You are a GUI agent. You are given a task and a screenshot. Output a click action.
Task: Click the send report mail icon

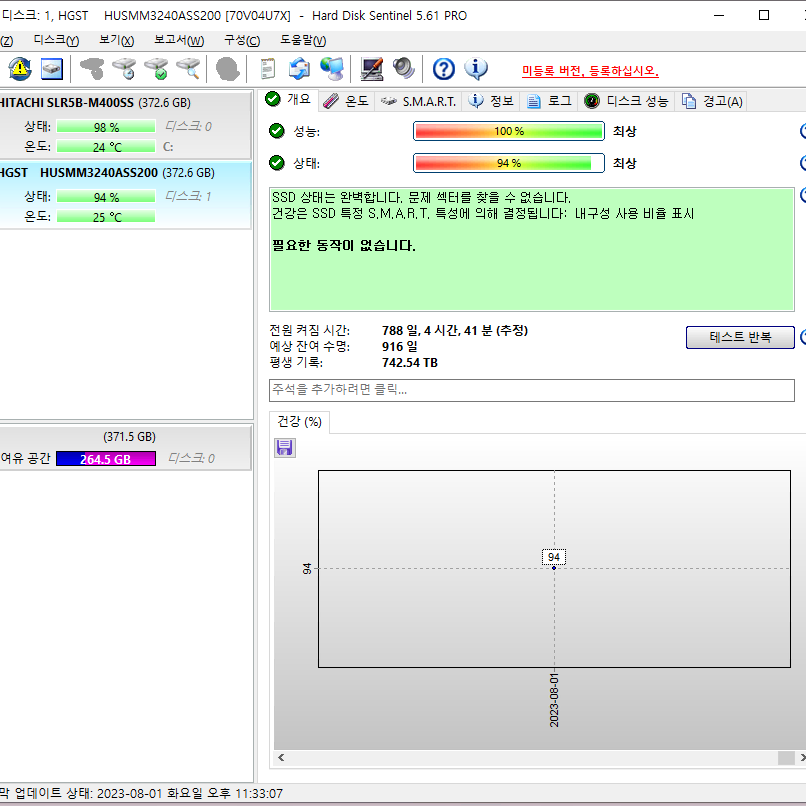point(299,69)
